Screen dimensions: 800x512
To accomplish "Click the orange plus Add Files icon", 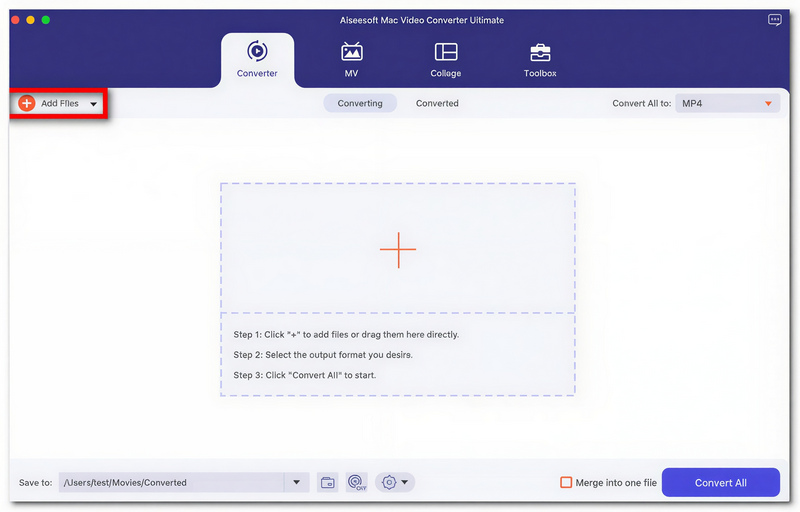I will 27,104.
